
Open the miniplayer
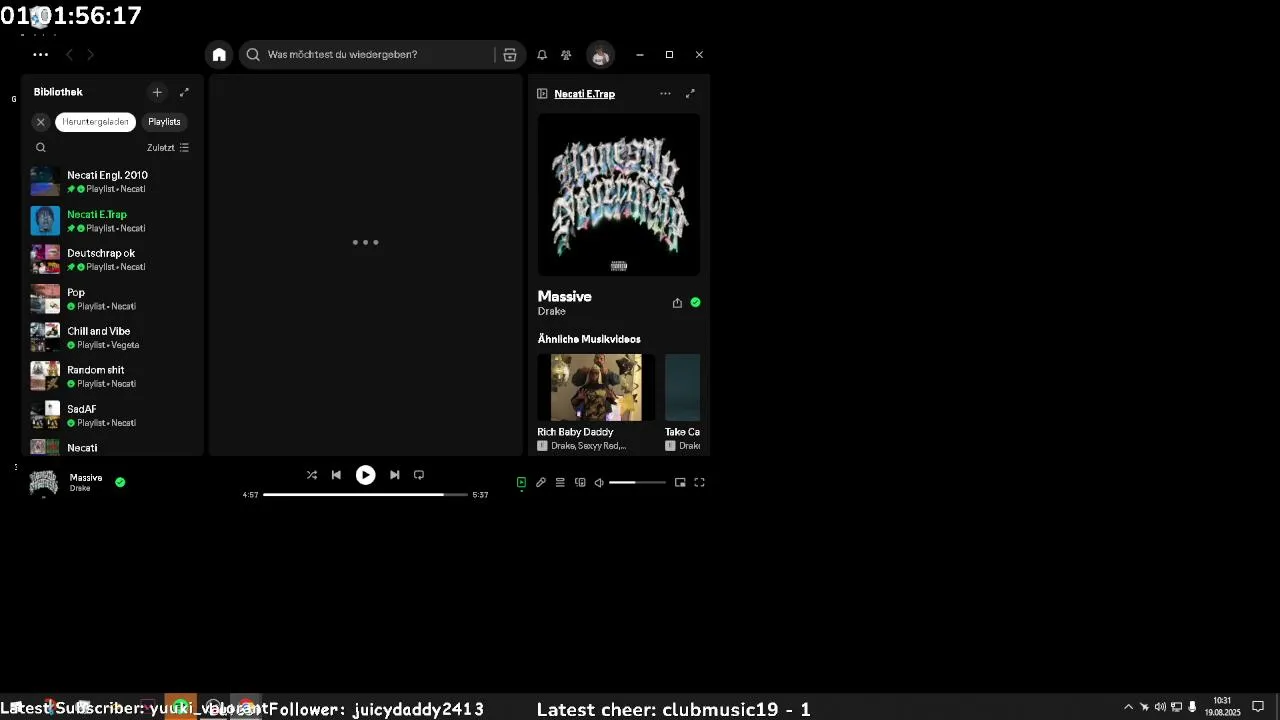click(x=680, y=482)
